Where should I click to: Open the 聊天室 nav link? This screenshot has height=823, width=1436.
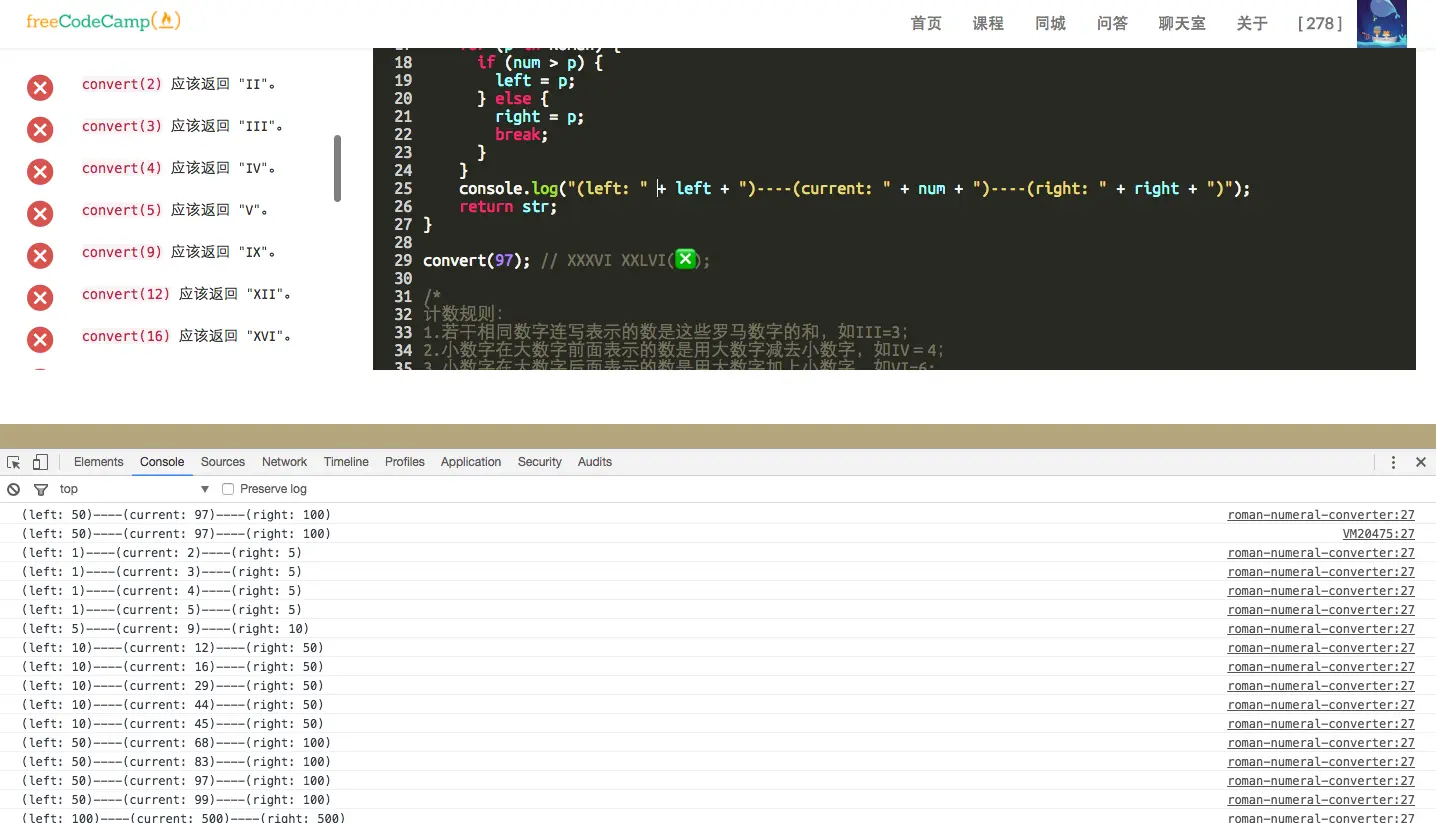point(1182,23)
